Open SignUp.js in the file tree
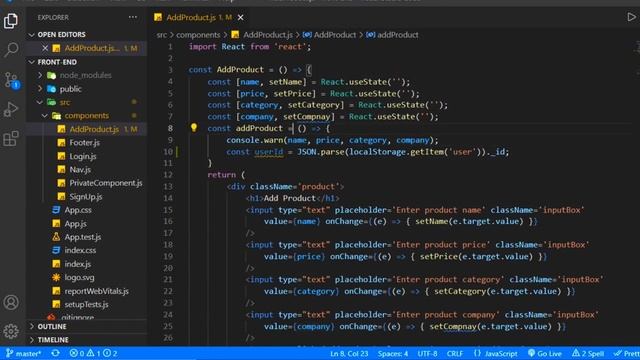The width and height of the screenshot is (640, 360). click(x=85, y=197)
